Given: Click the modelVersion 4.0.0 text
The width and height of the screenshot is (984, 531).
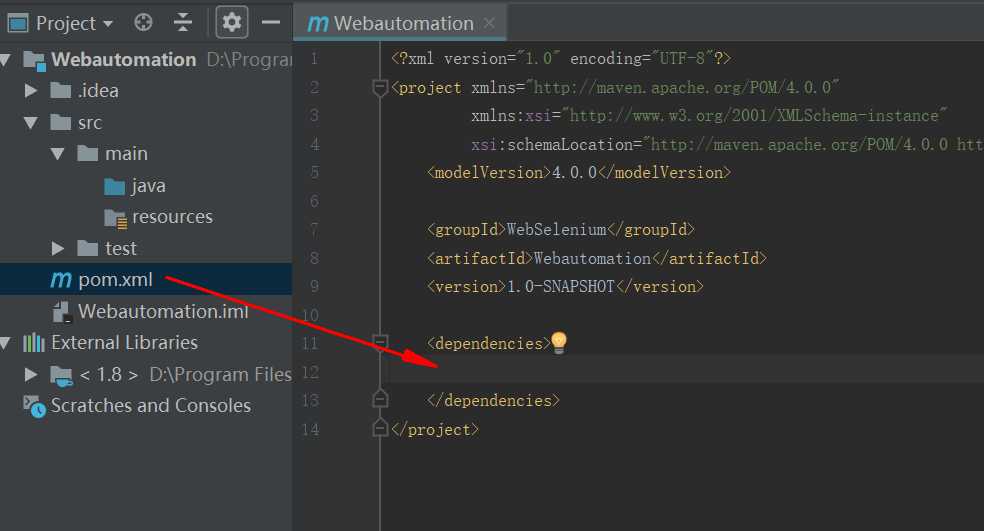Looking at the screenshot, I should [x=574, y=173].
